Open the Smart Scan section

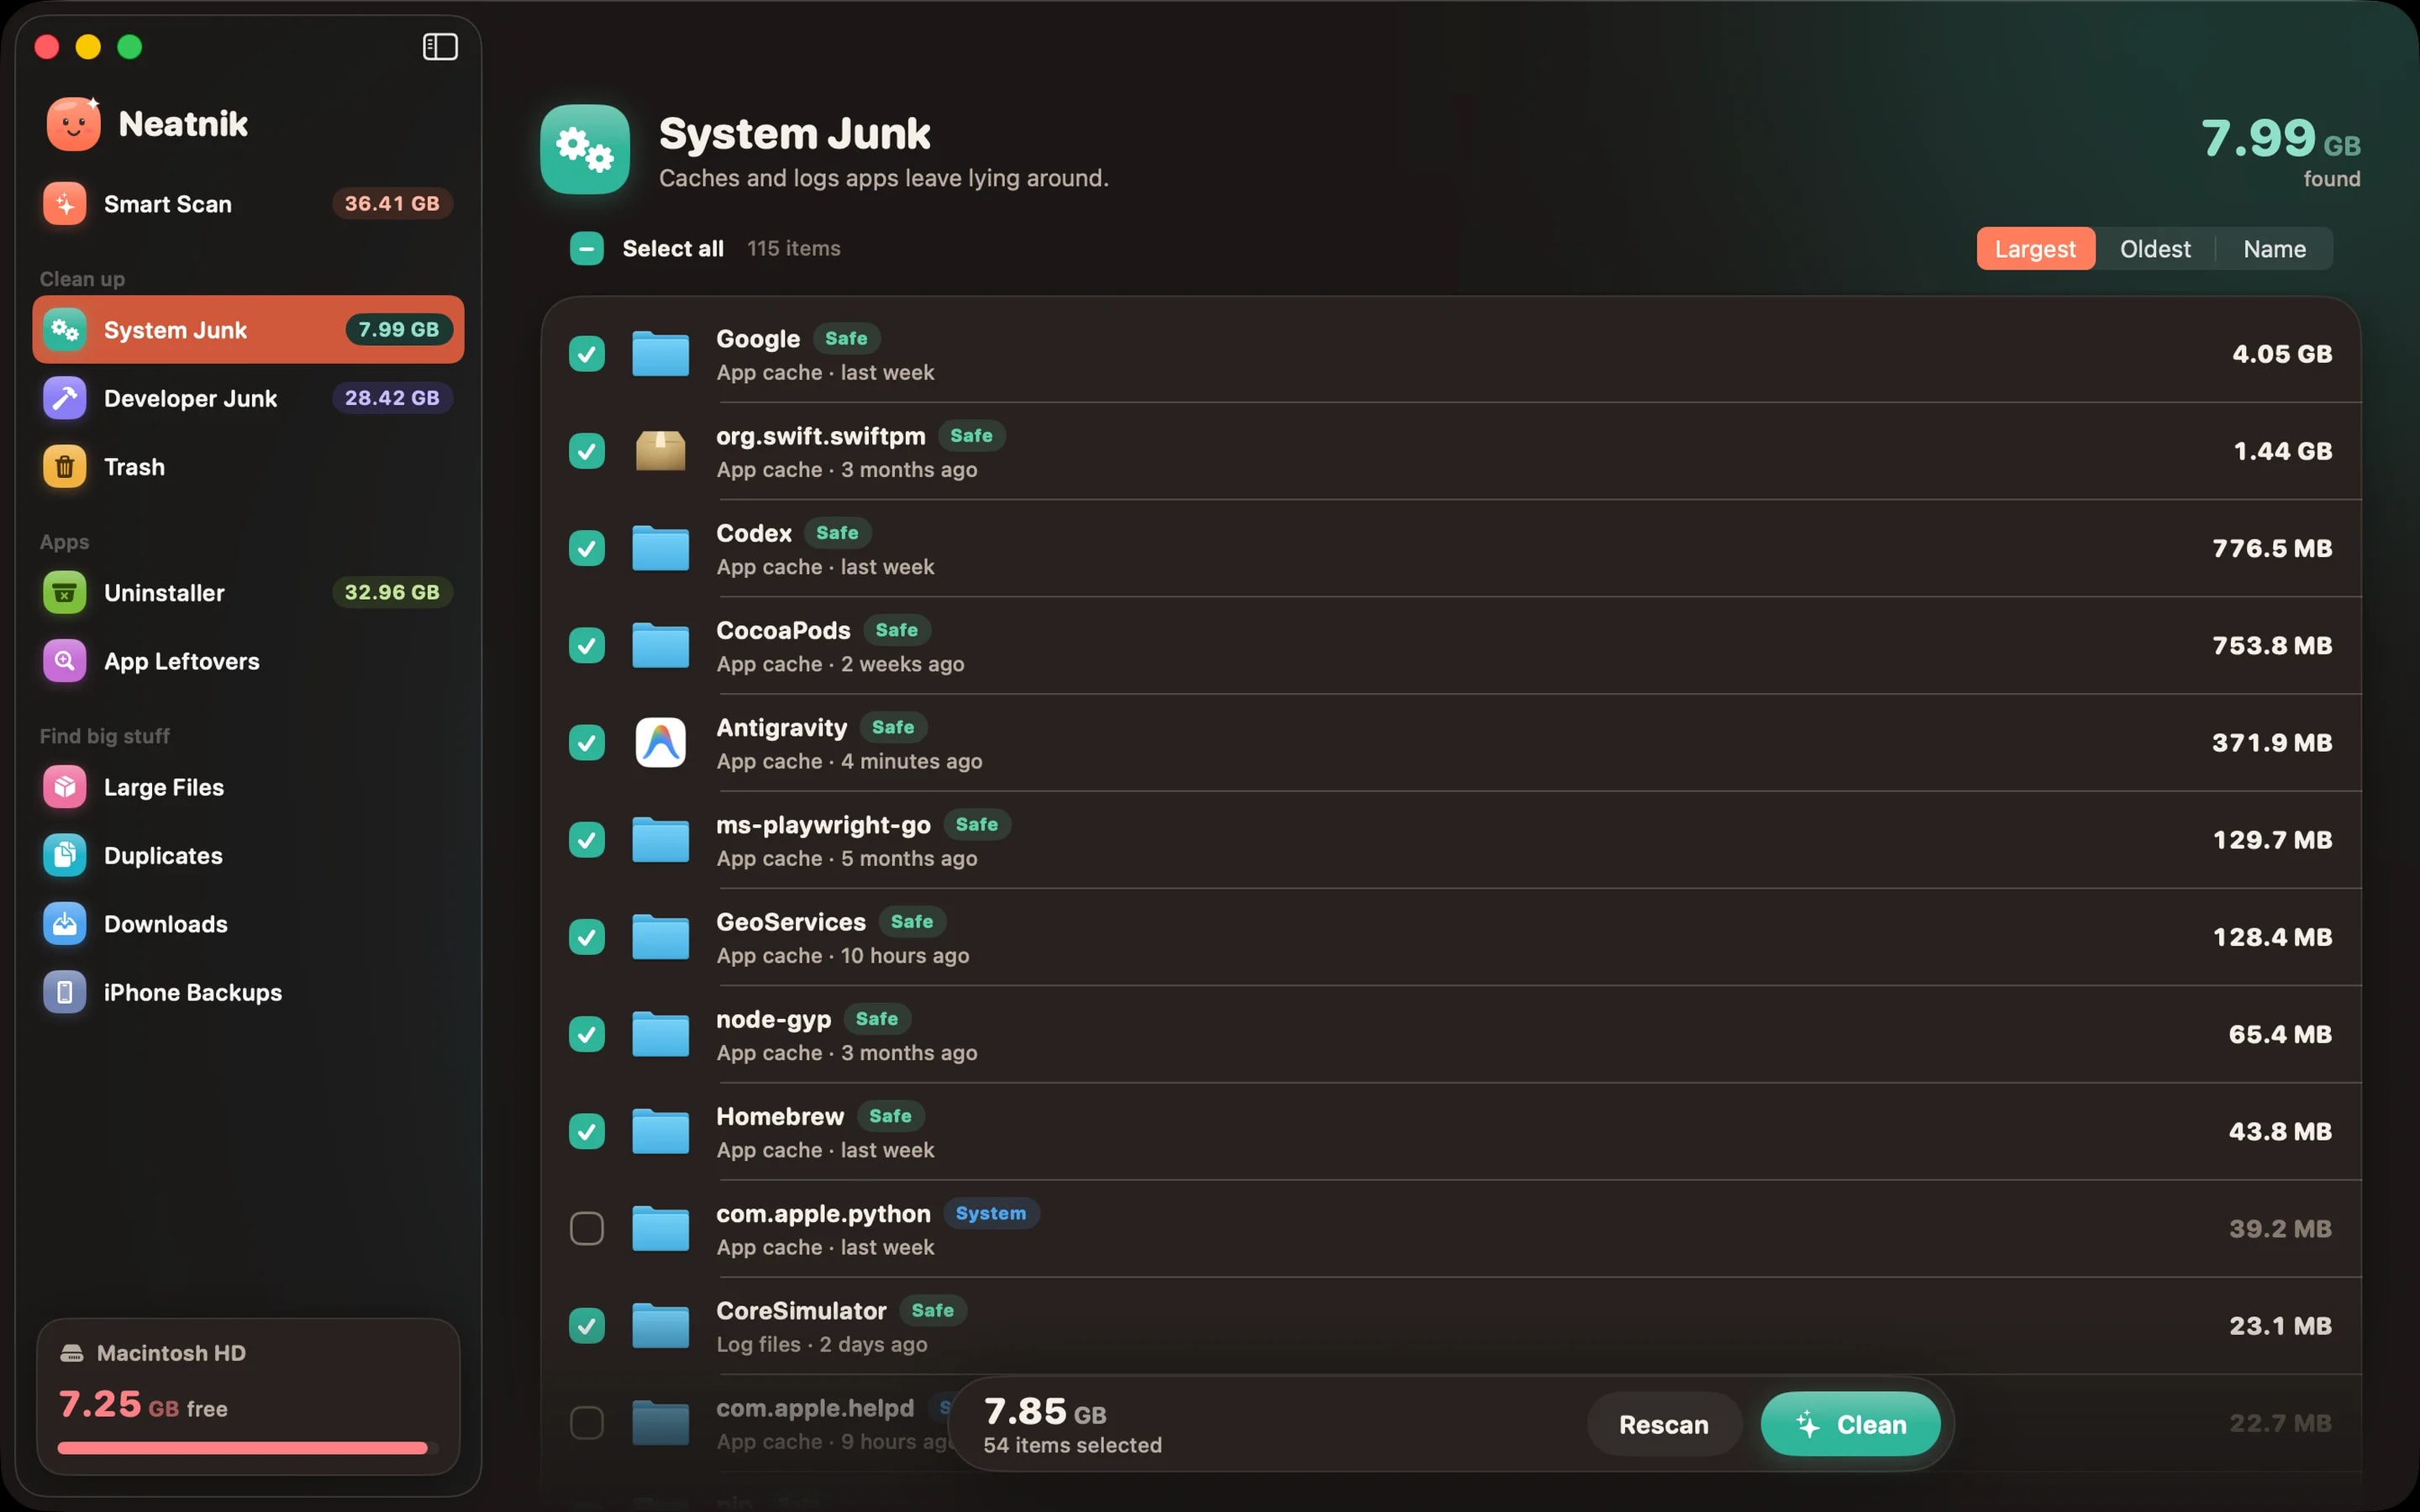[248, 204]
